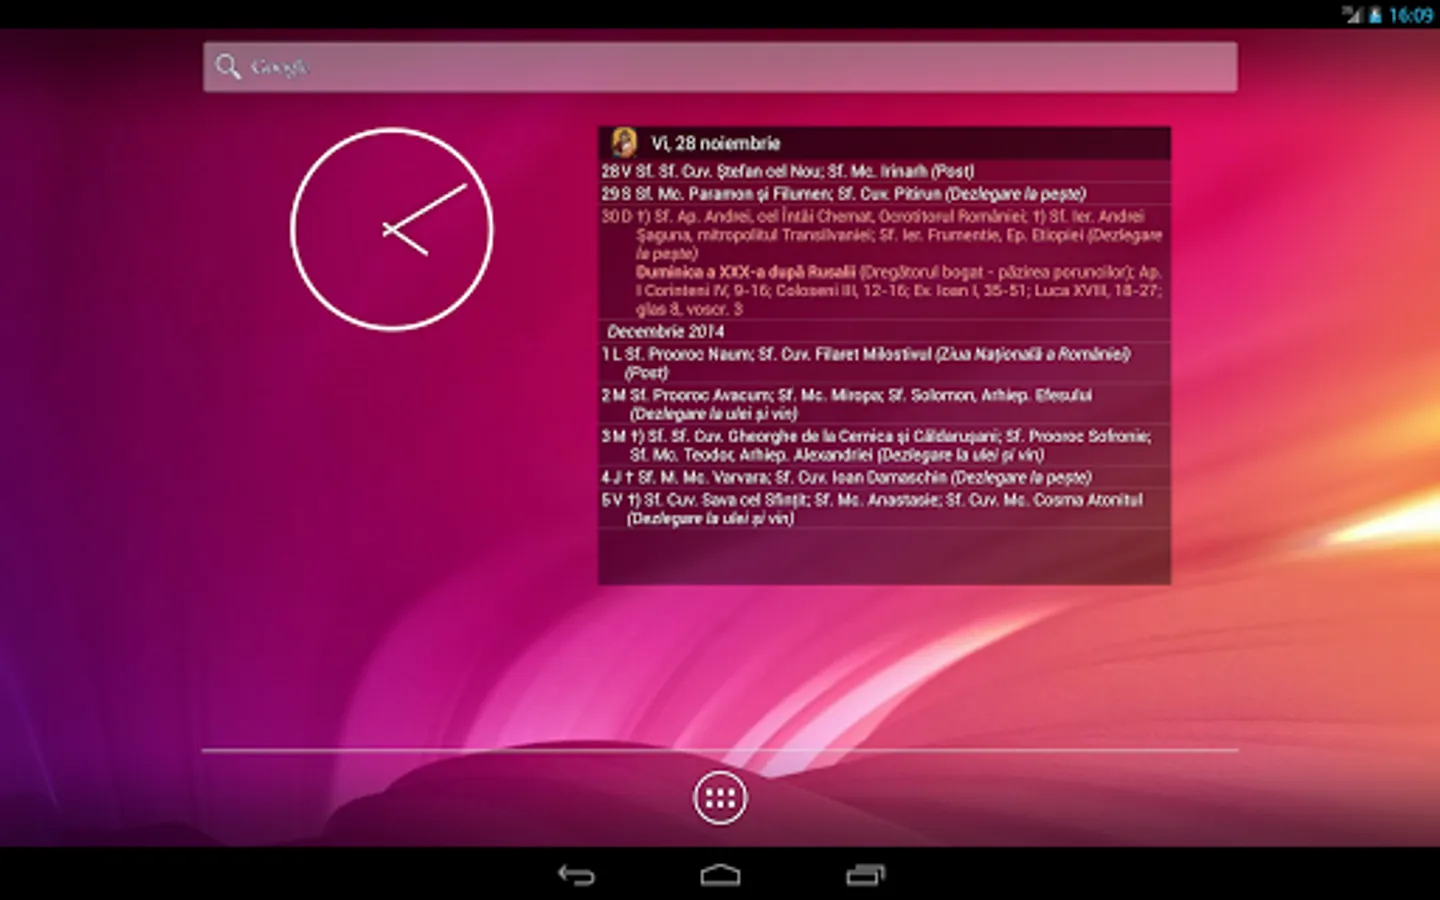Screen dimensions: 1440x900
Task: Open the 5 V Sf. Cuv. Sava entry
Action: point(884,509)
